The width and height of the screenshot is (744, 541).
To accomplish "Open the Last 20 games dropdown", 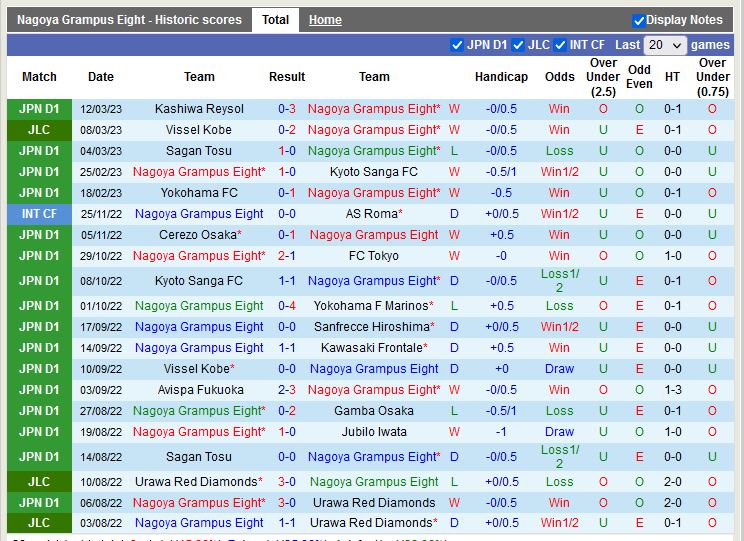I will (x=665, y=45).
